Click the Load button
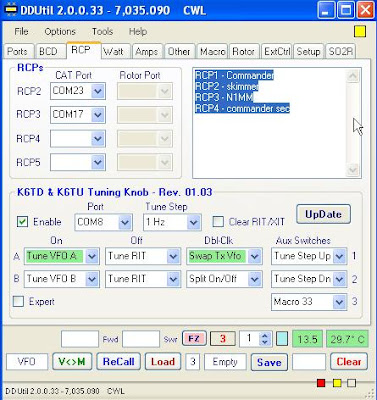 pos(163,362)
